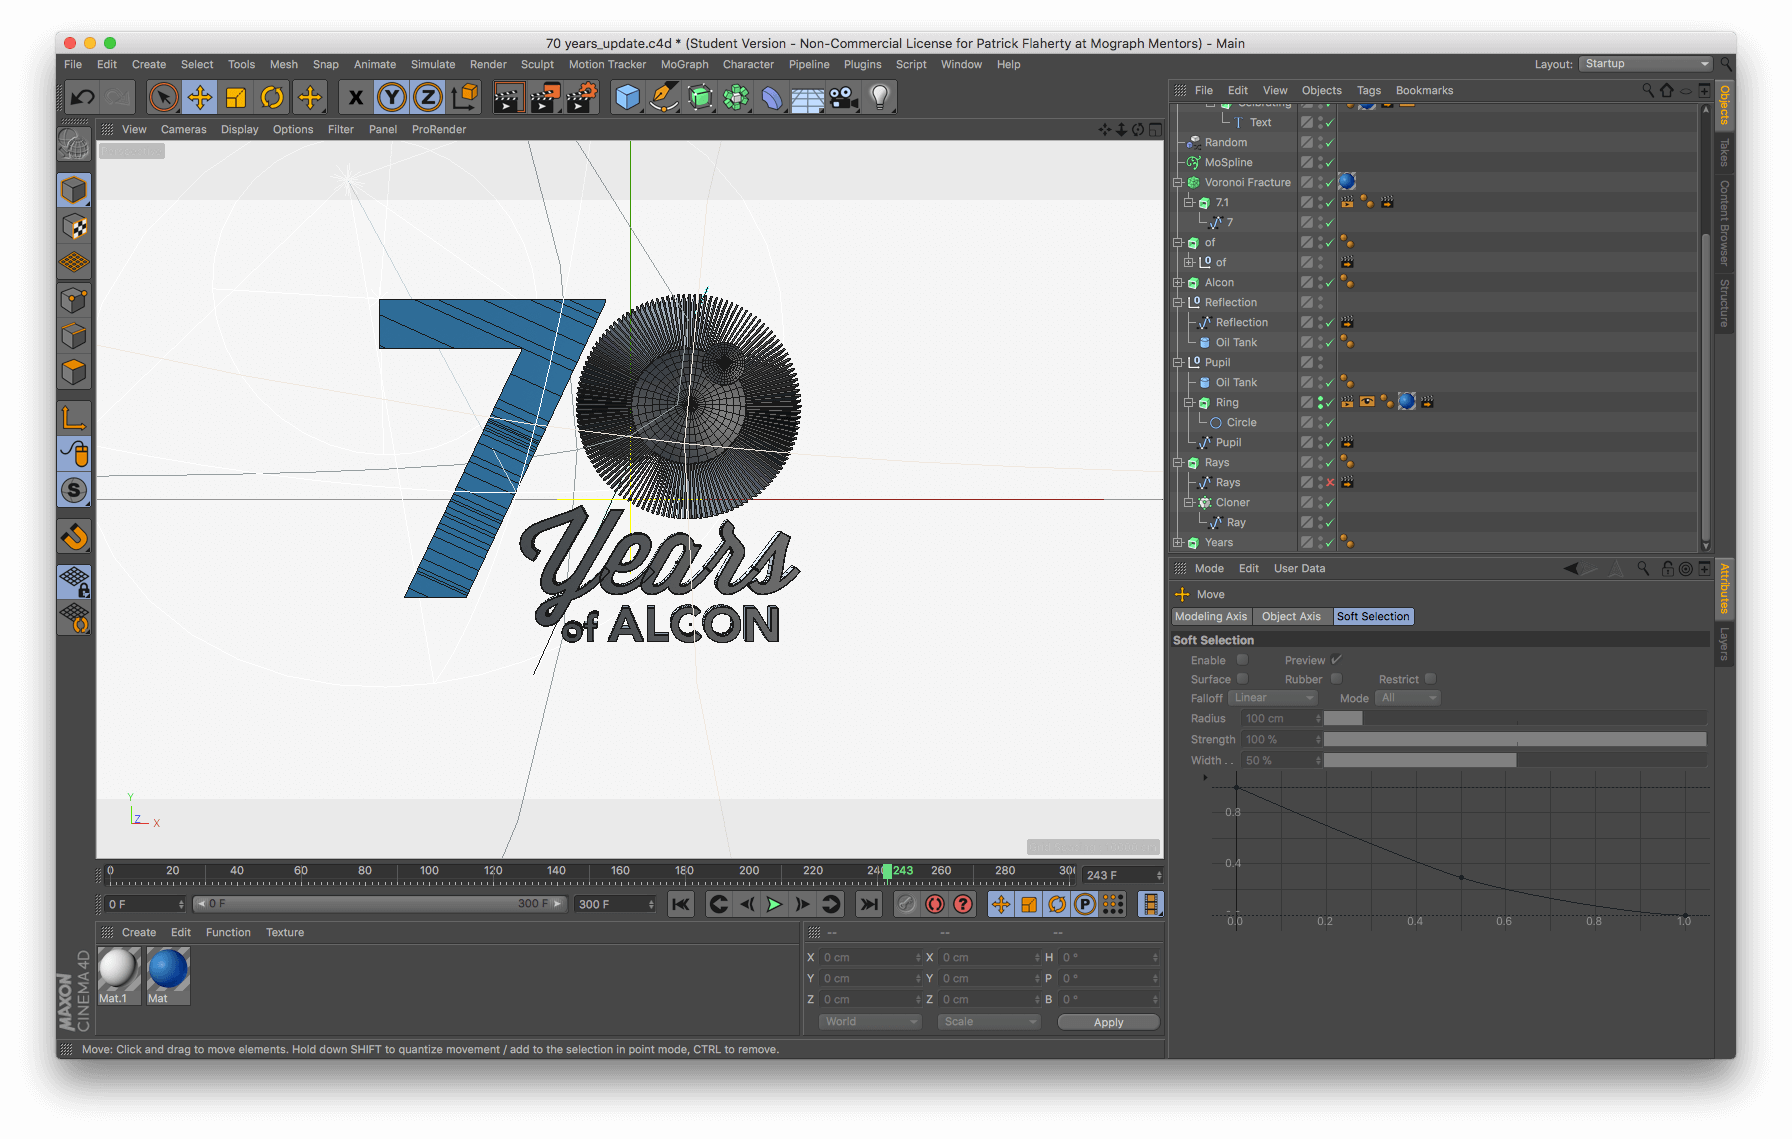Open the Subdivision Surface generator icon
Screen dimensions: 1792x1139
pyautogui.click(x=700, y=97)
